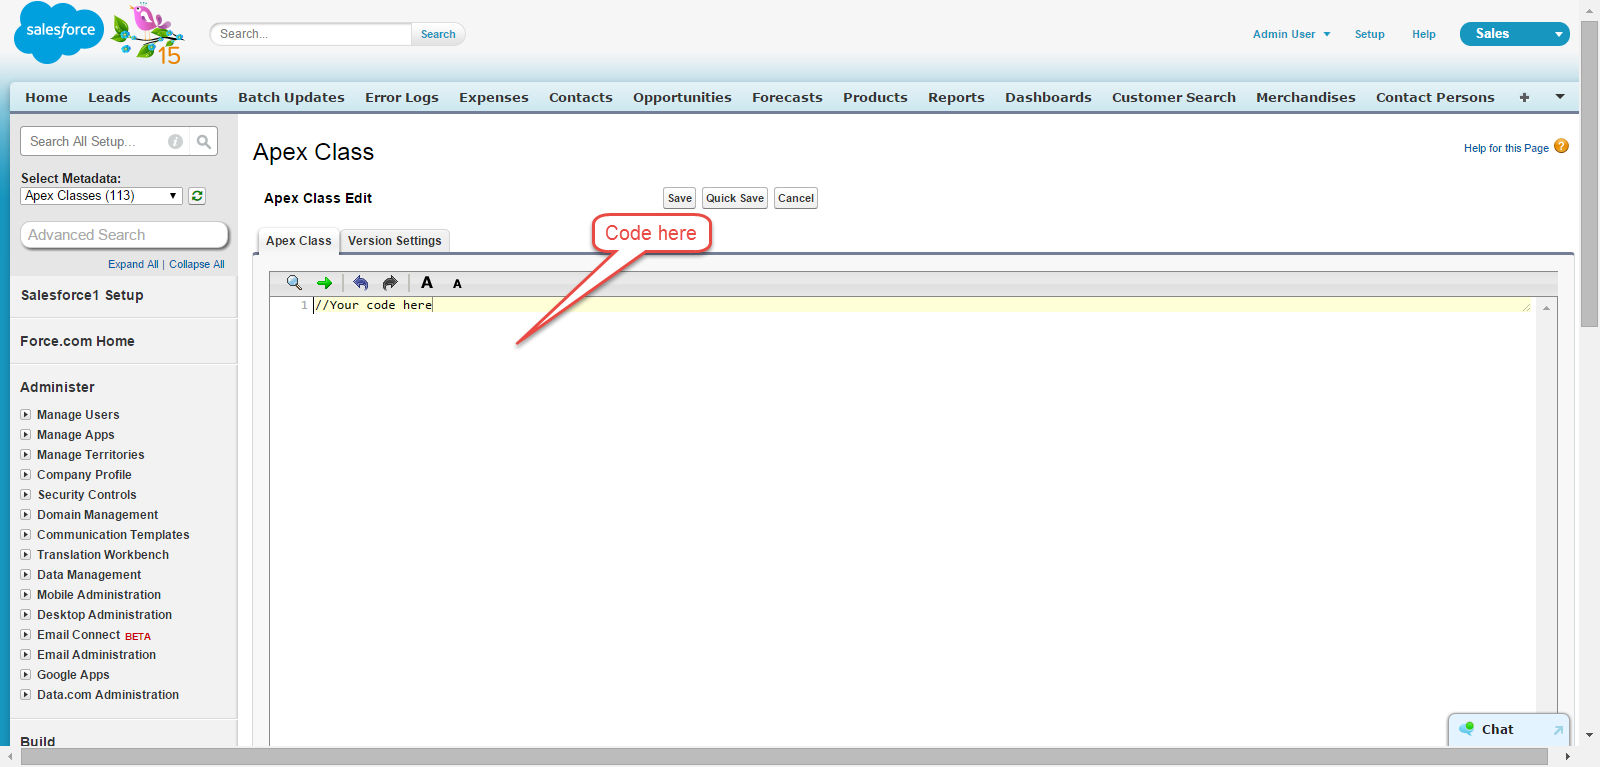The height and width of the screenshot is (767, 1600).
Task: Expand the Communication Templates section
Action: (26, 534)
